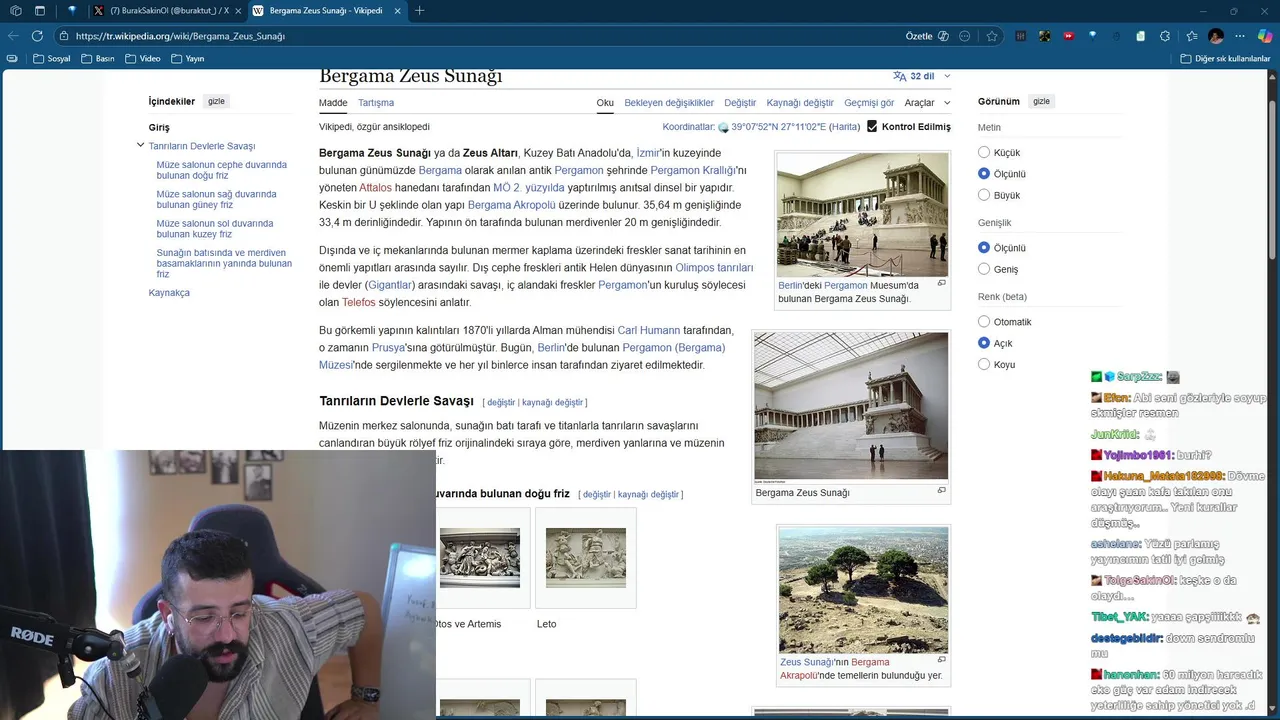
Task: Close the Bergama Zeus Sunağı tab
Action: [x=397, y=11]
